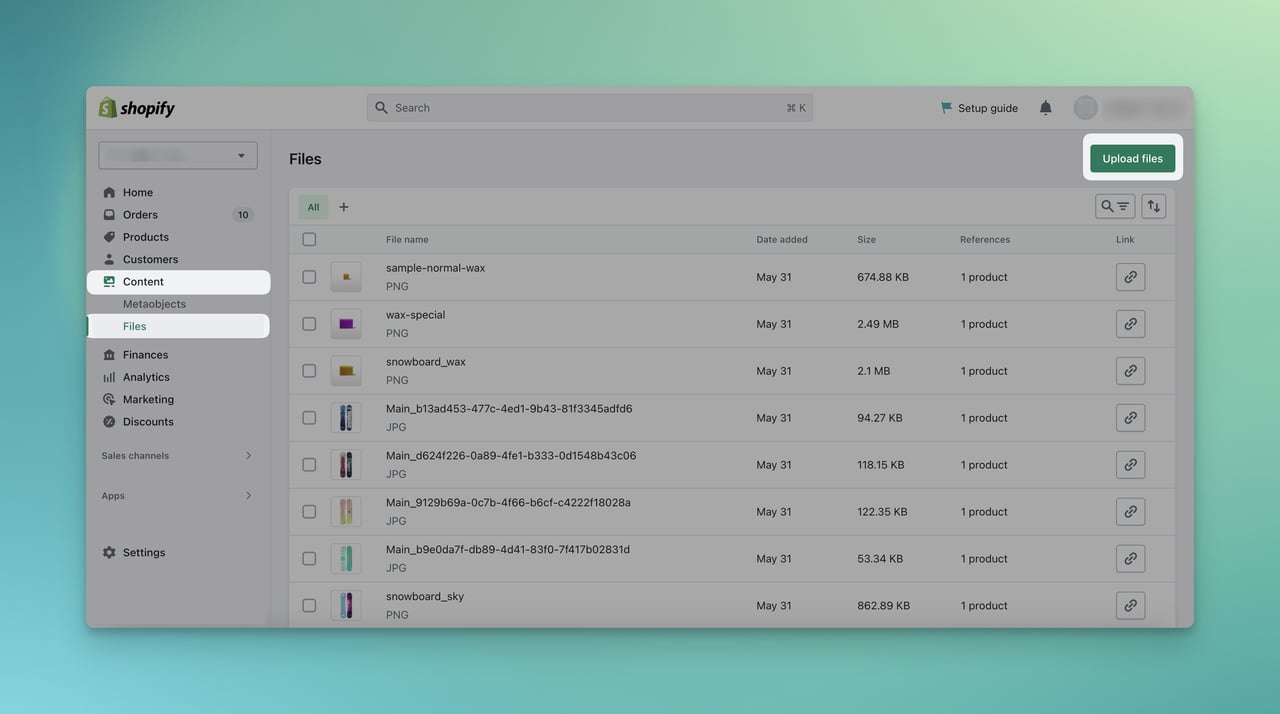
Task: Select the All tab
Action: [x=313, y=207]
